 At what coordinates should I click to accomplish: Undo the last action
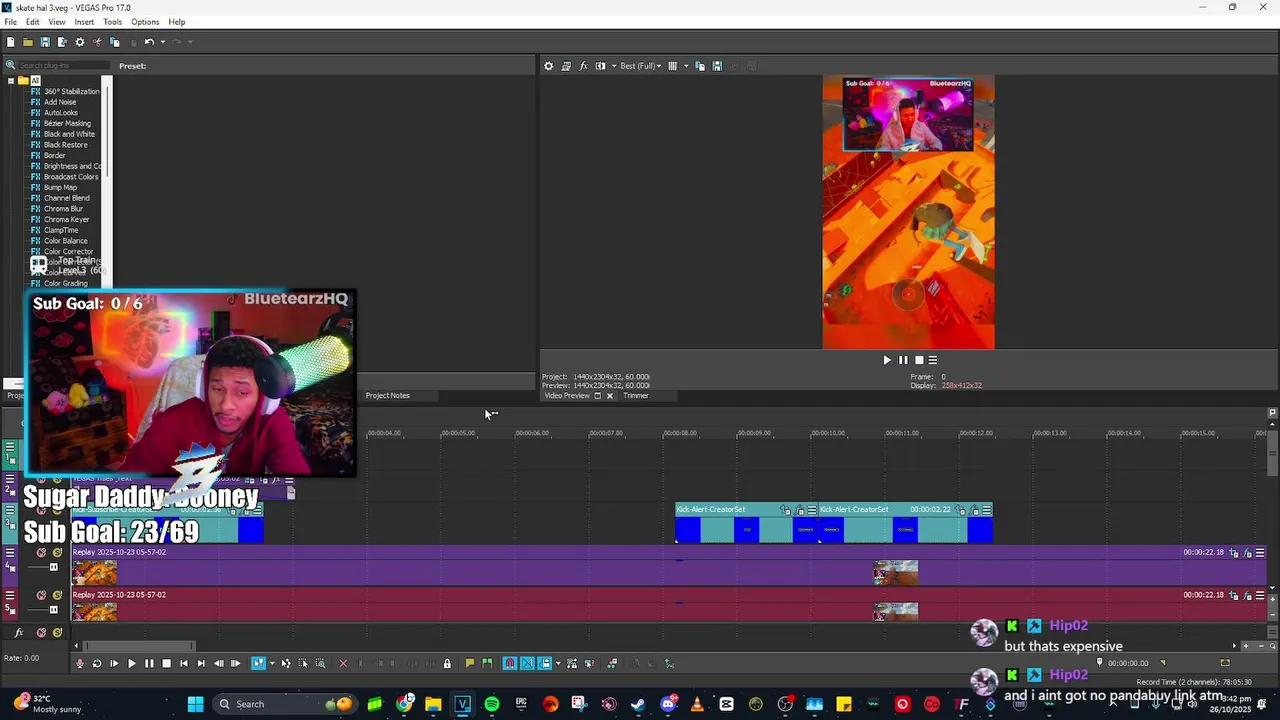click(x=148, y=42)
